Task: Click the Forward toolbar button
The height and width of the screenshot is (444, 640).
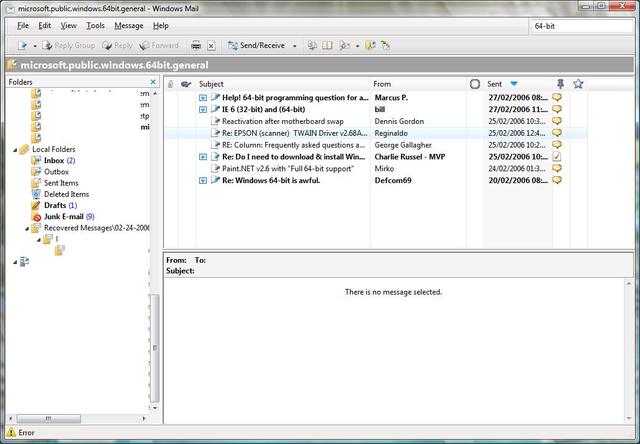Action: click(159, 46)
